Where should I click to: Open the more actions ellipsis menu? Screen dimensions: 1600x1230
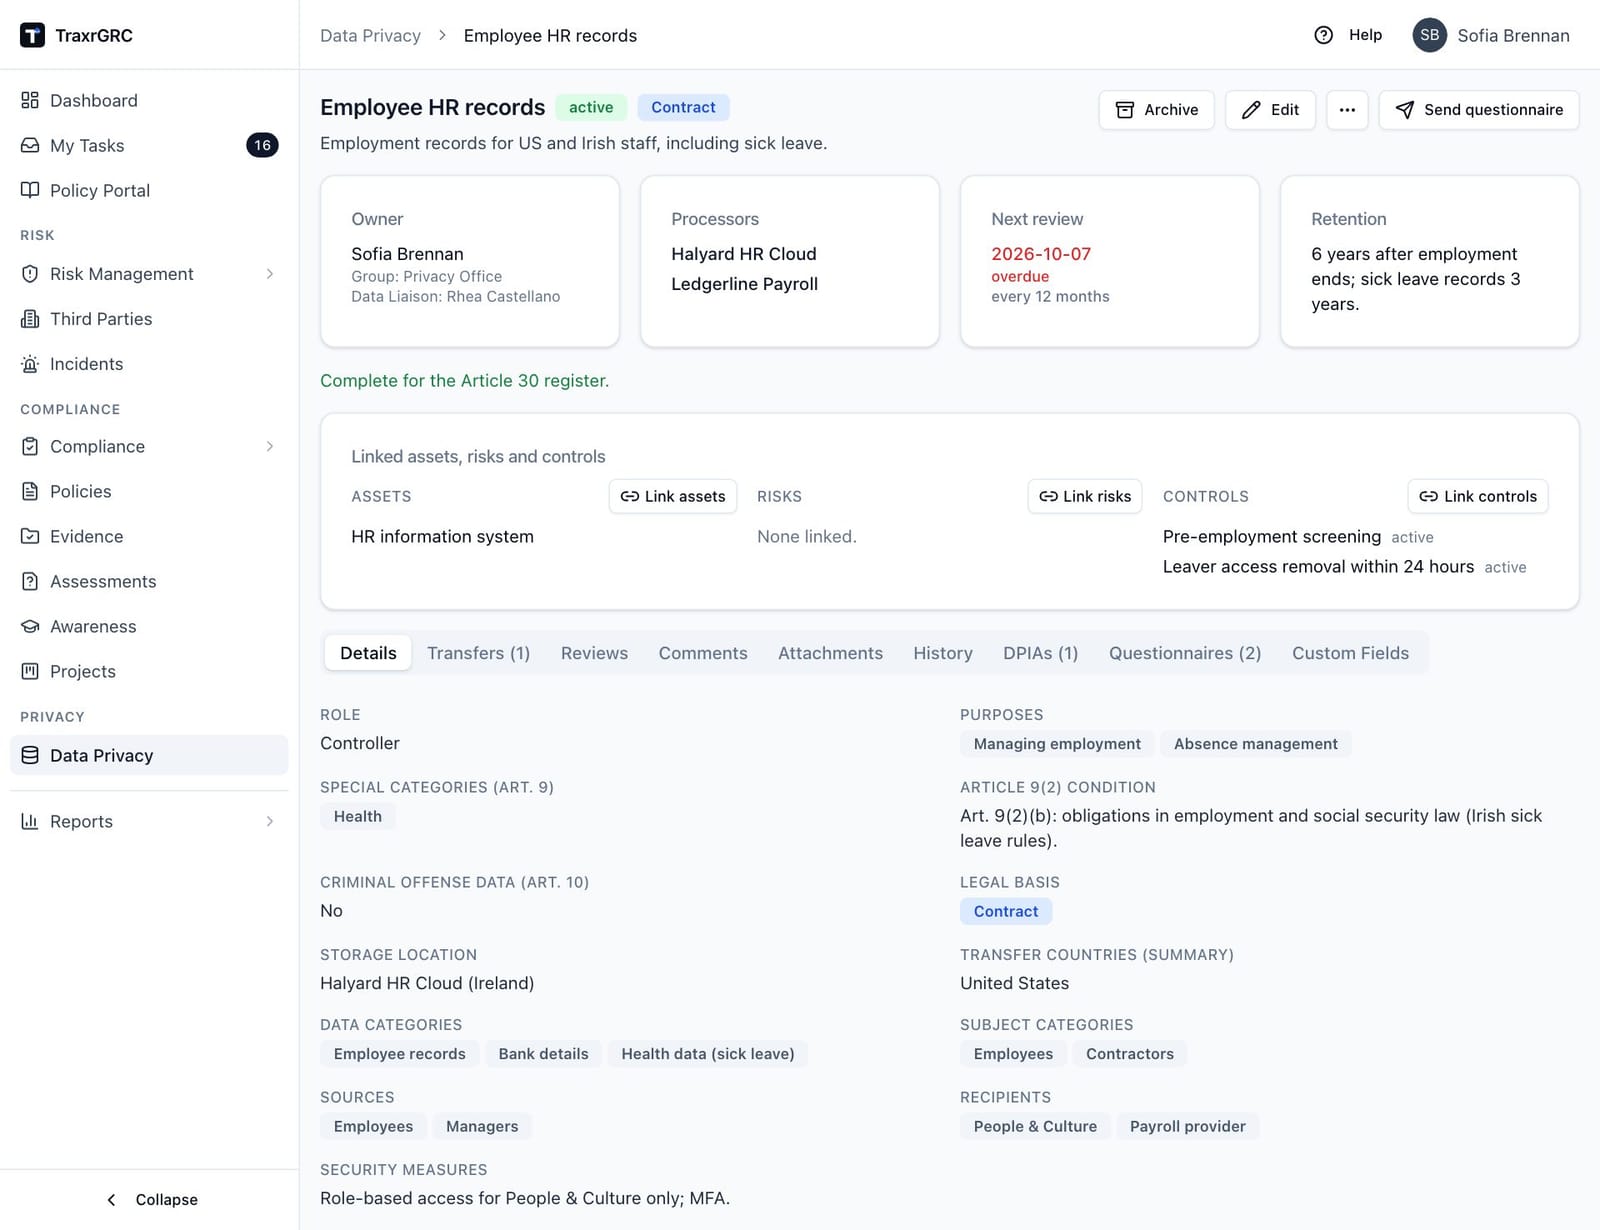1347,110
